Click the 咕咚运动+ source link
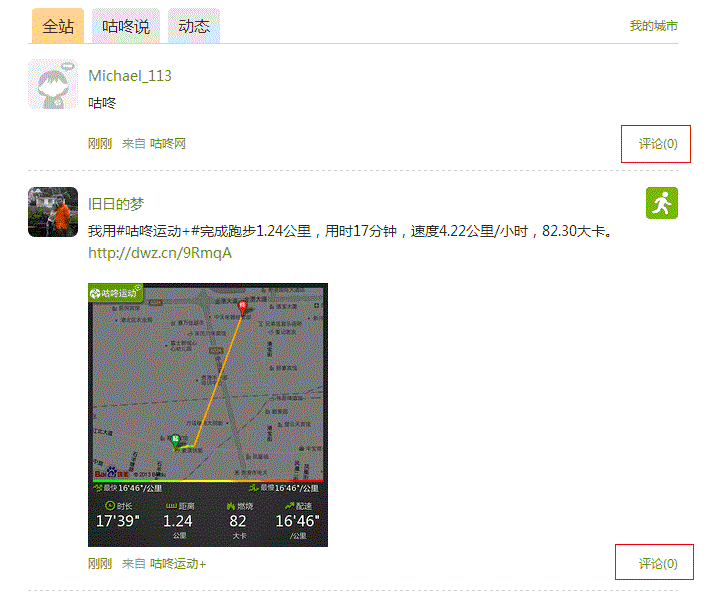 pyautogui.click(x=178, y=564)
